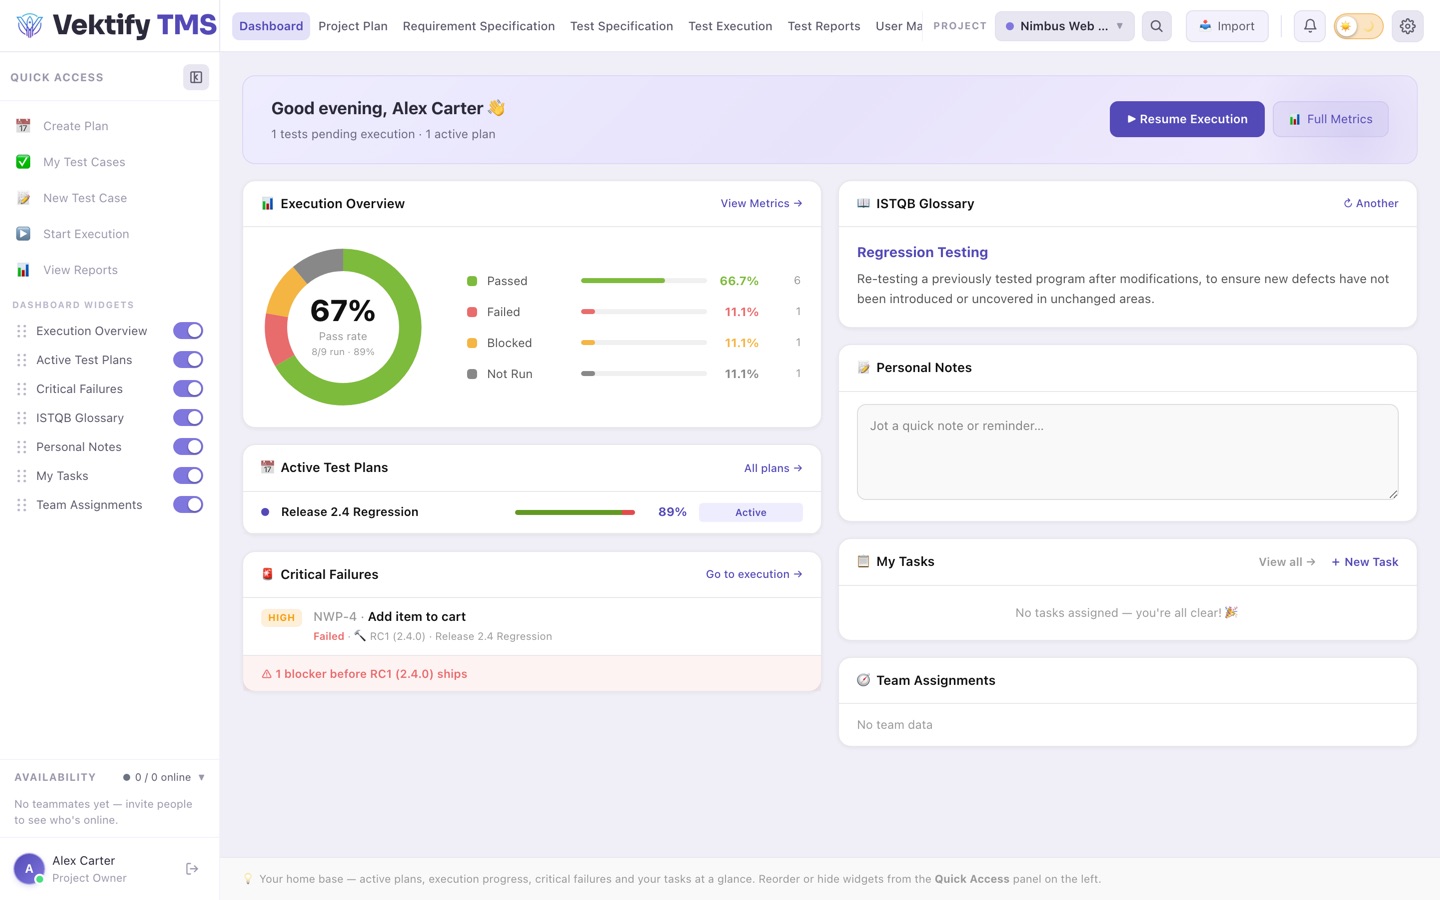Screen dimensions: 1440x900
Task: Disable the Execution Overview widget toggle
Action: 188,331
